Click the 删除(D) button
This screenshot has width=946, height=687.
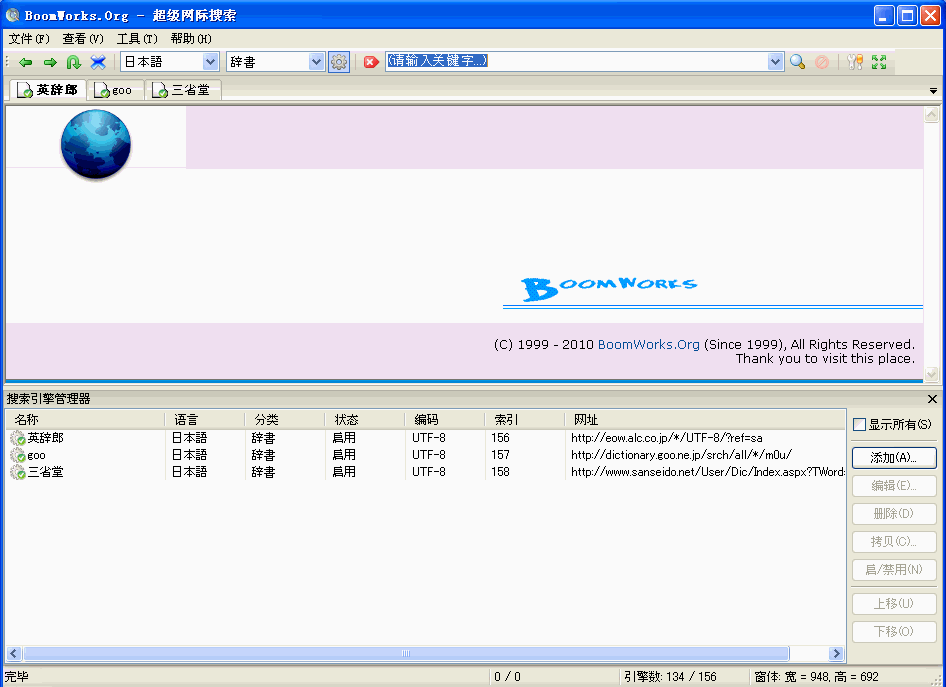(894, 514)
